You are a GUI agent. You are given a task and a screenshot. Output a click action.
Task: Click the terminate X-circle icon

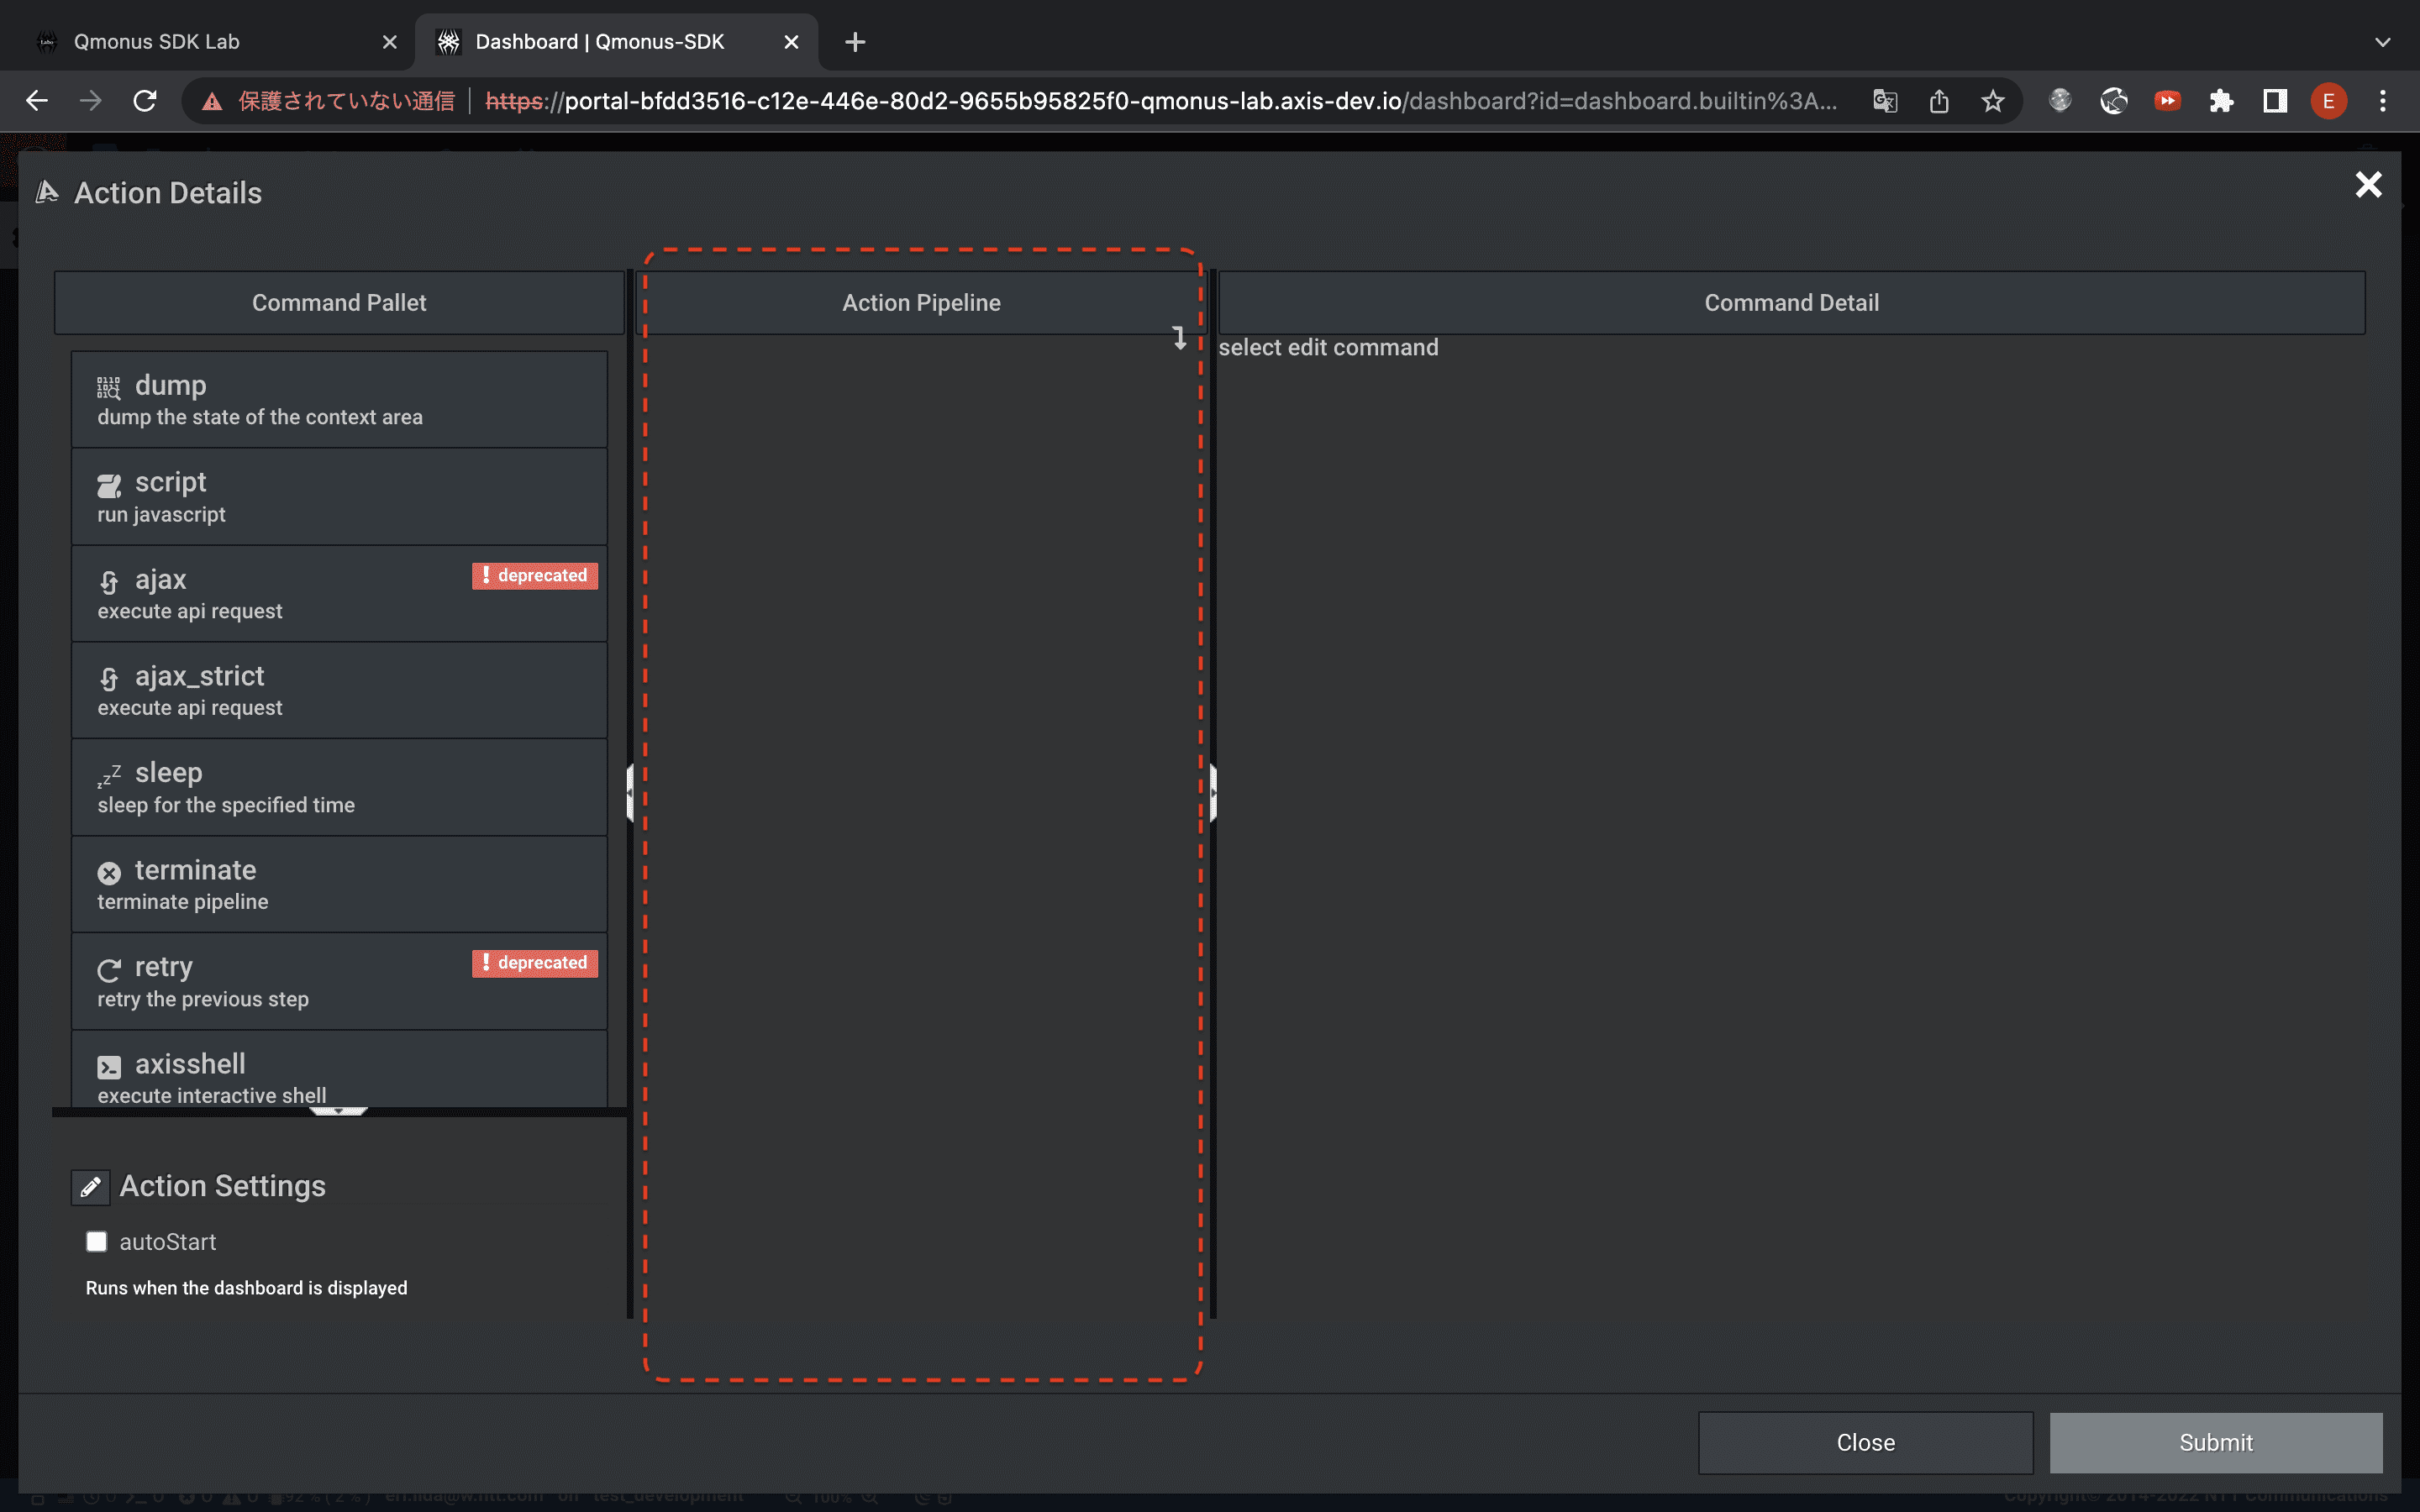click(109, 873)
